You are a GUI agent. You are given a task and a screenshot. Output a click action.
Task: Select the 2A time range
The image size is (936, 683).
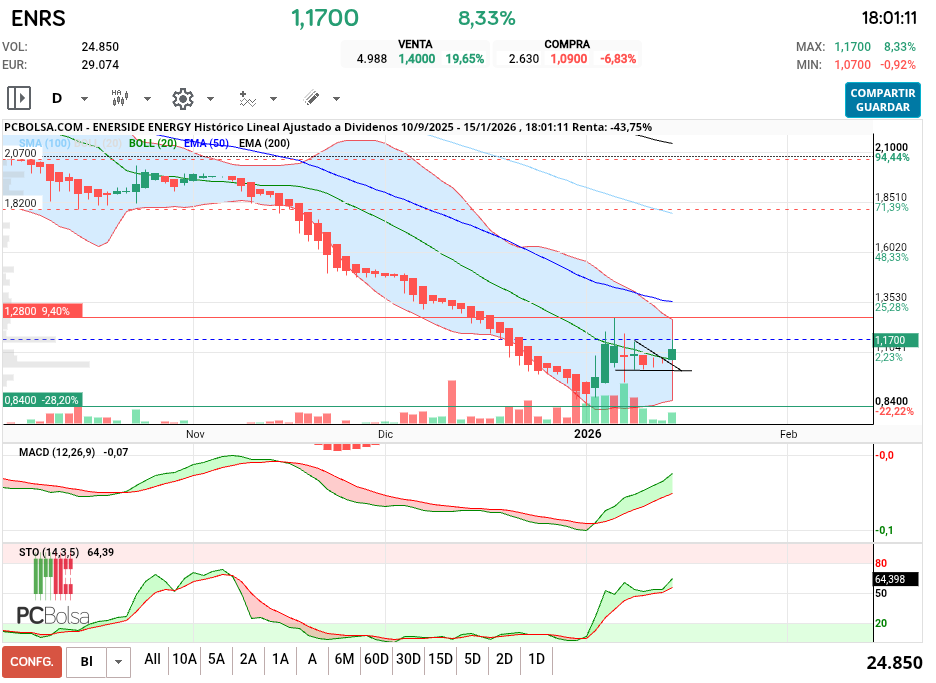click(x=248, y=659)
